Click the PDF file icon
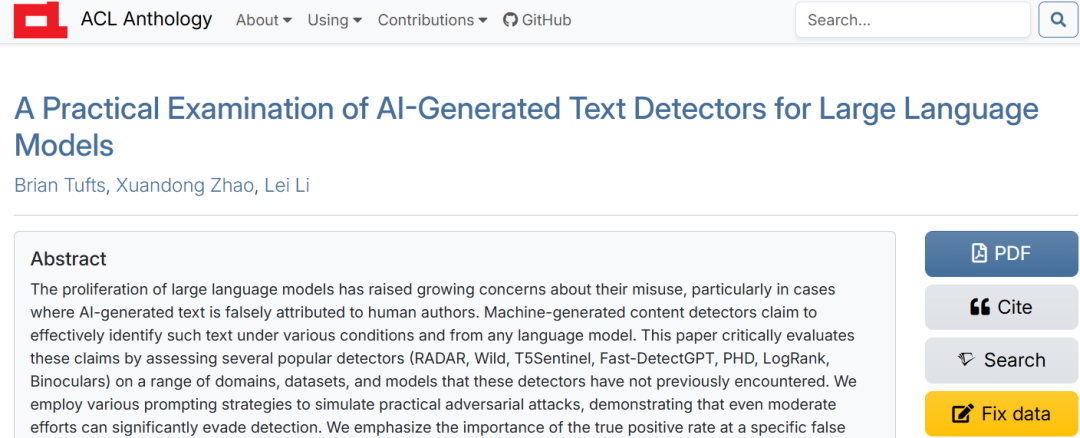Screen dimensions: 1080x438 (x=979, y=253)
